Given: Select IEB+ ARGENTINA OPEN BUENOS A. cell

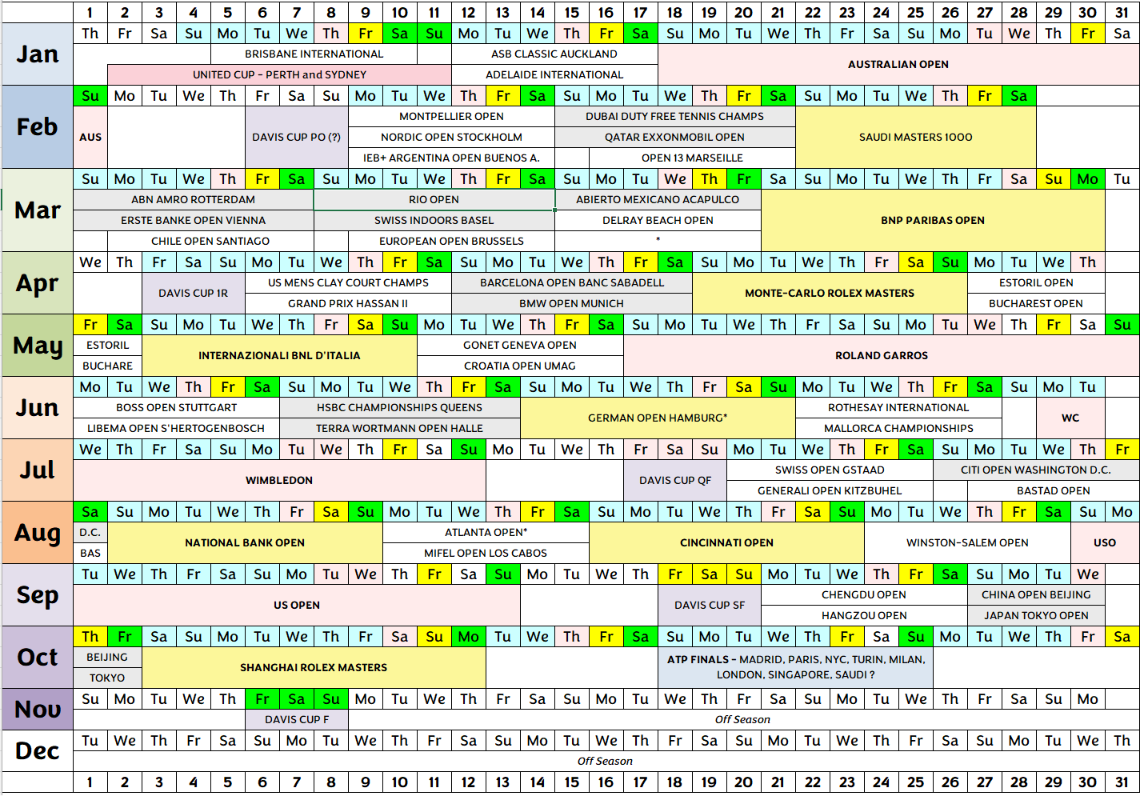Looking at the screenshot, I should coord(452,158).
